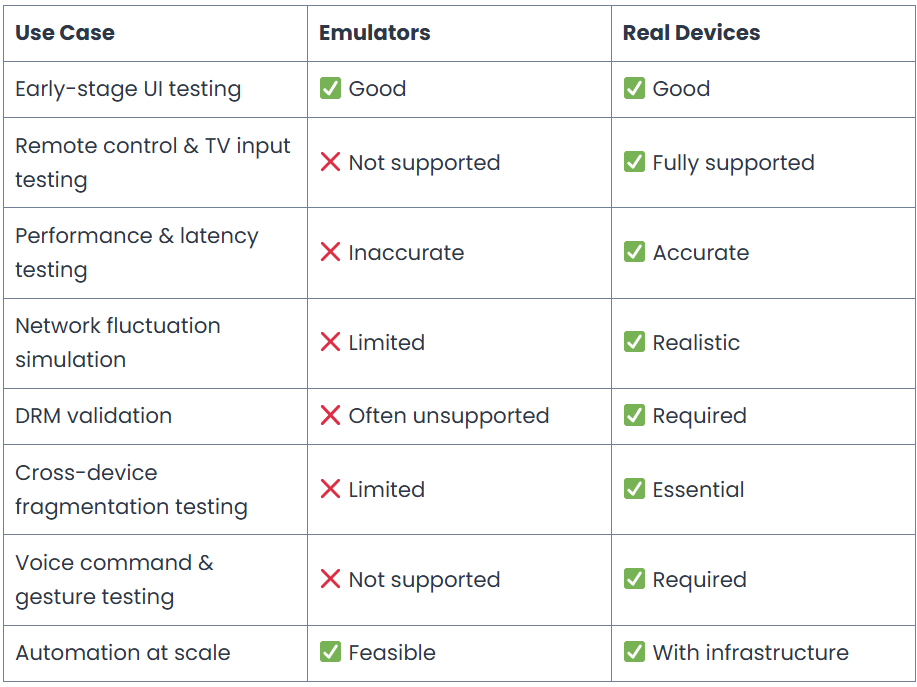Click red X next to Inaccurate
Image resolution: width=917 pixels, height=687 pixels.
[x=330, y=252]
